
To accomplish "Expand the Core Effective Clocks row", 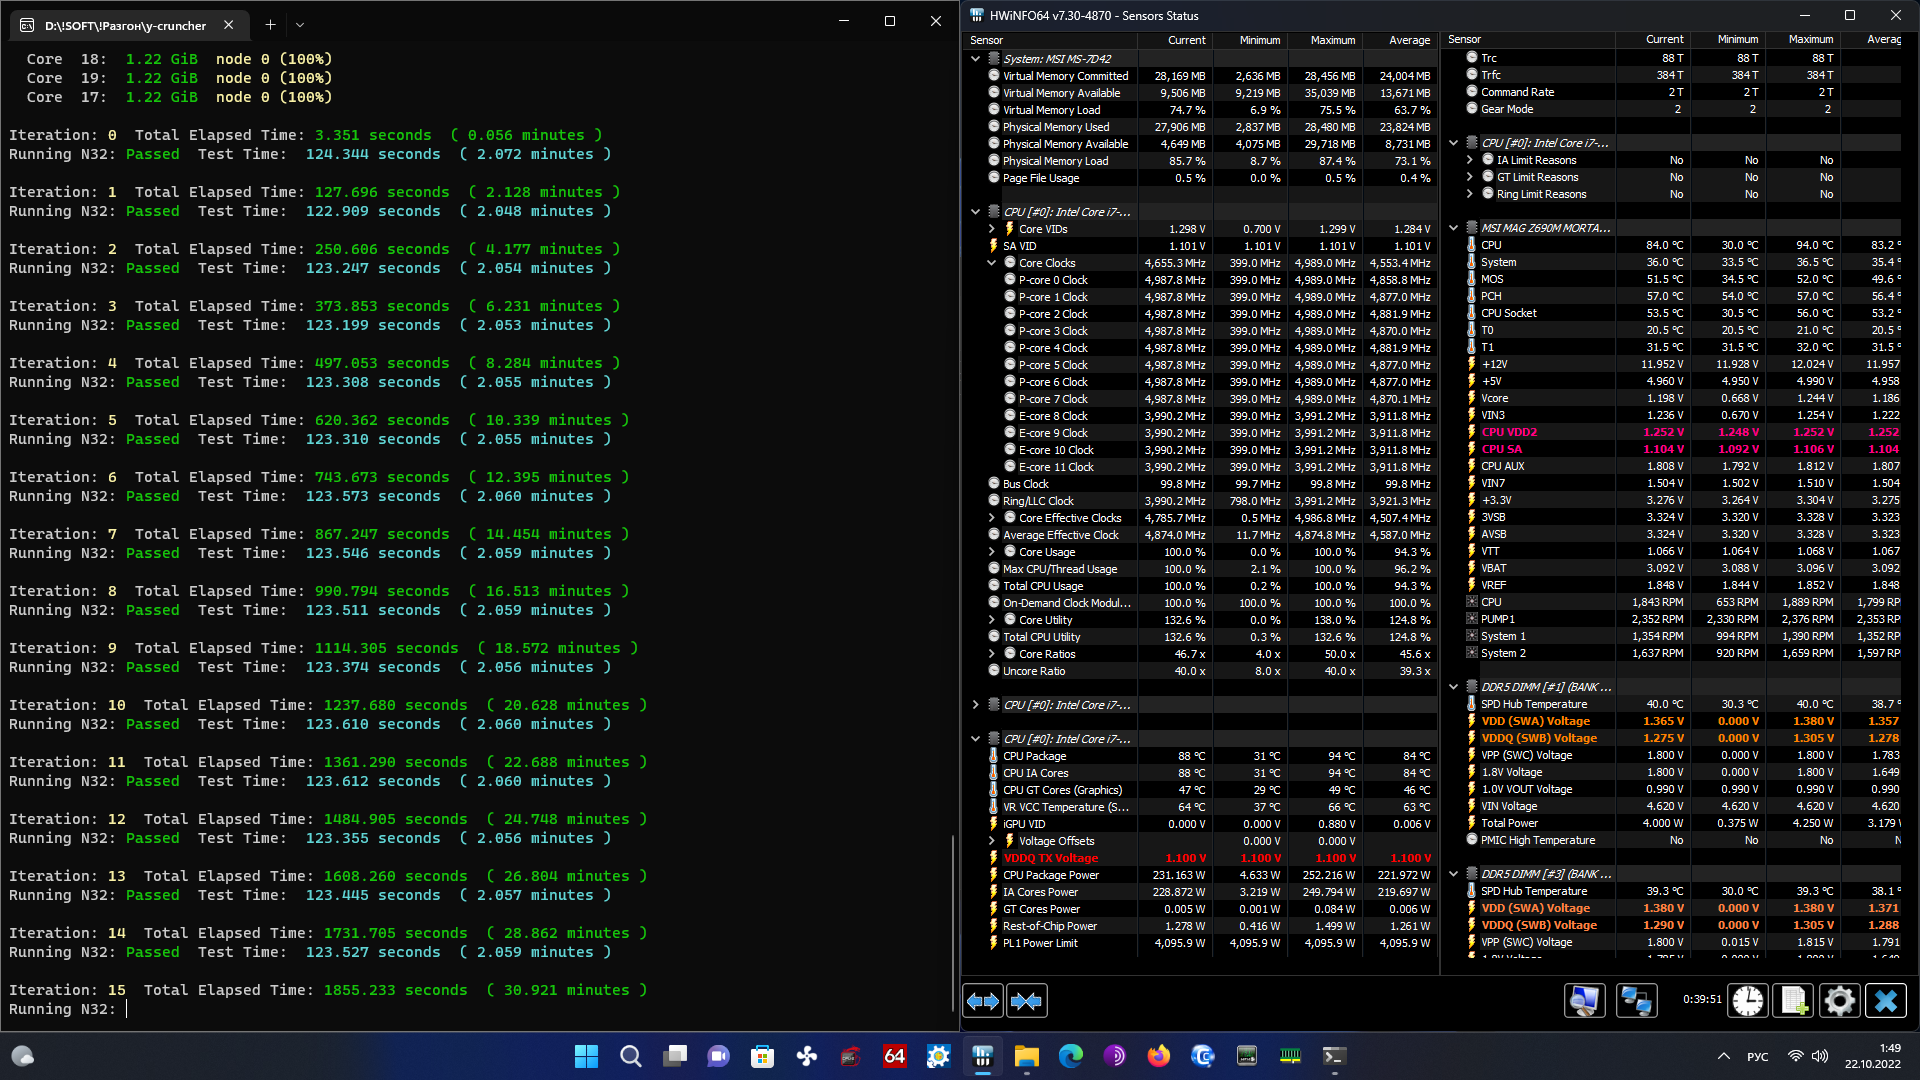I will 992,518.
